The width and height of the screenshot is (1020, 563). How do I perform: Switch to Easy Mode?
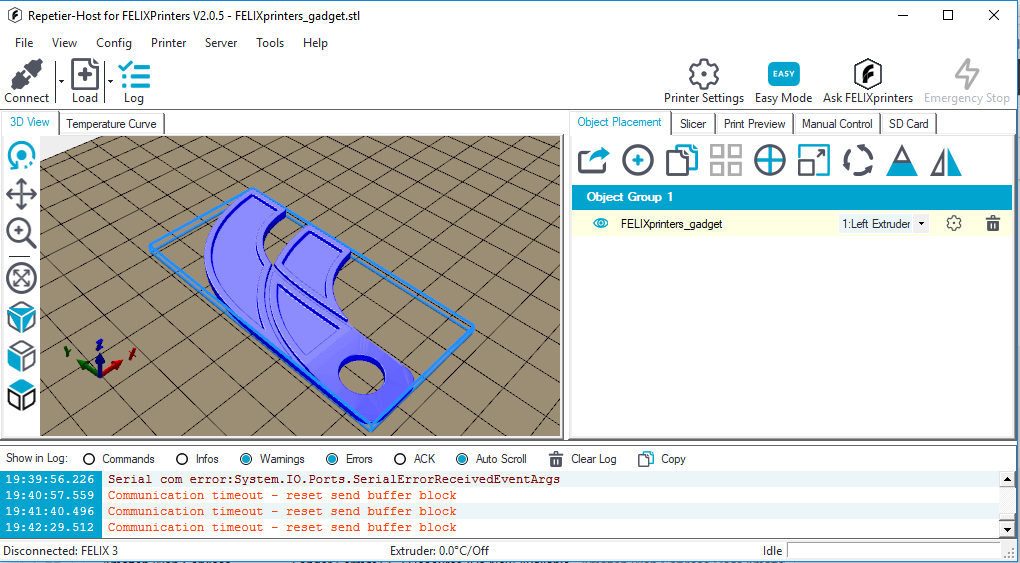(x=783, y=74)
